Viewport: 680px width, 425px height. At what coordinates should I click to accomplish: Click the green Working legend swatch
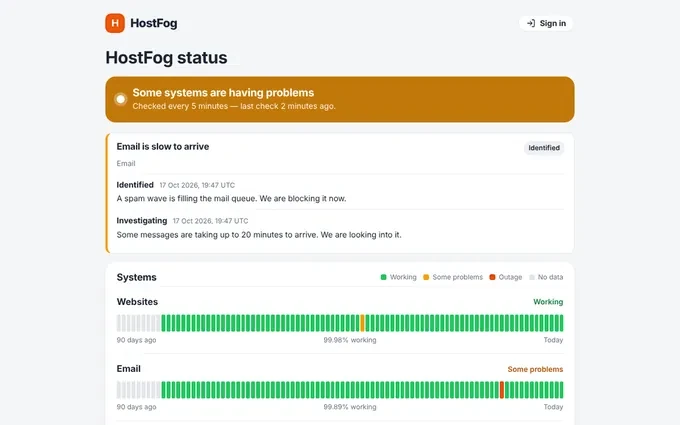tap(383, 277)
